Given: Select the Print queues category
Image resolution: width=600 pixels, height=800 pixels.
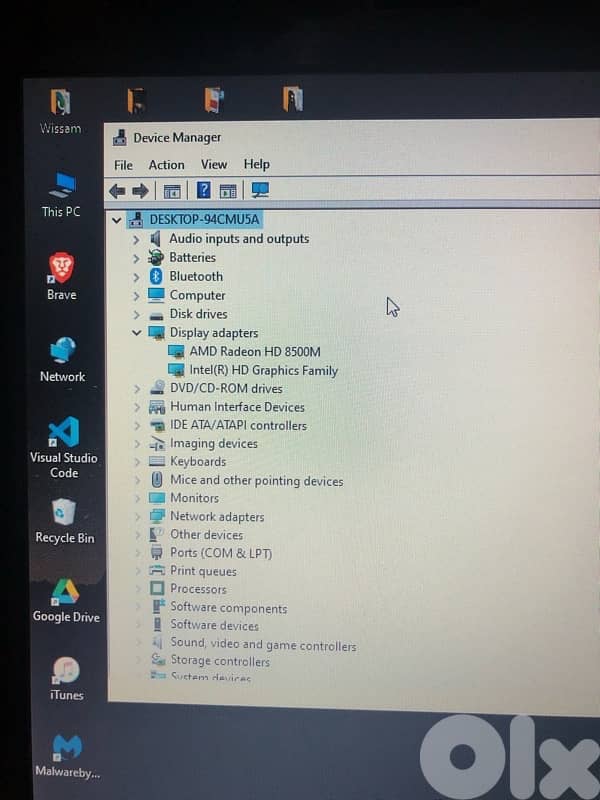Looking at the screenshot, I should pyautogui.click(x=203, y=571).
